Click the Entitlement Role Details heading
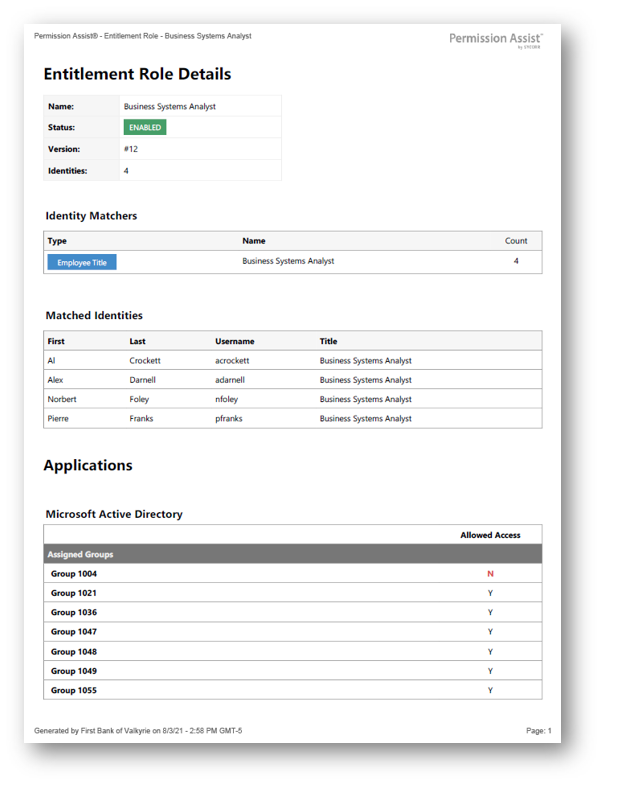 137,74
